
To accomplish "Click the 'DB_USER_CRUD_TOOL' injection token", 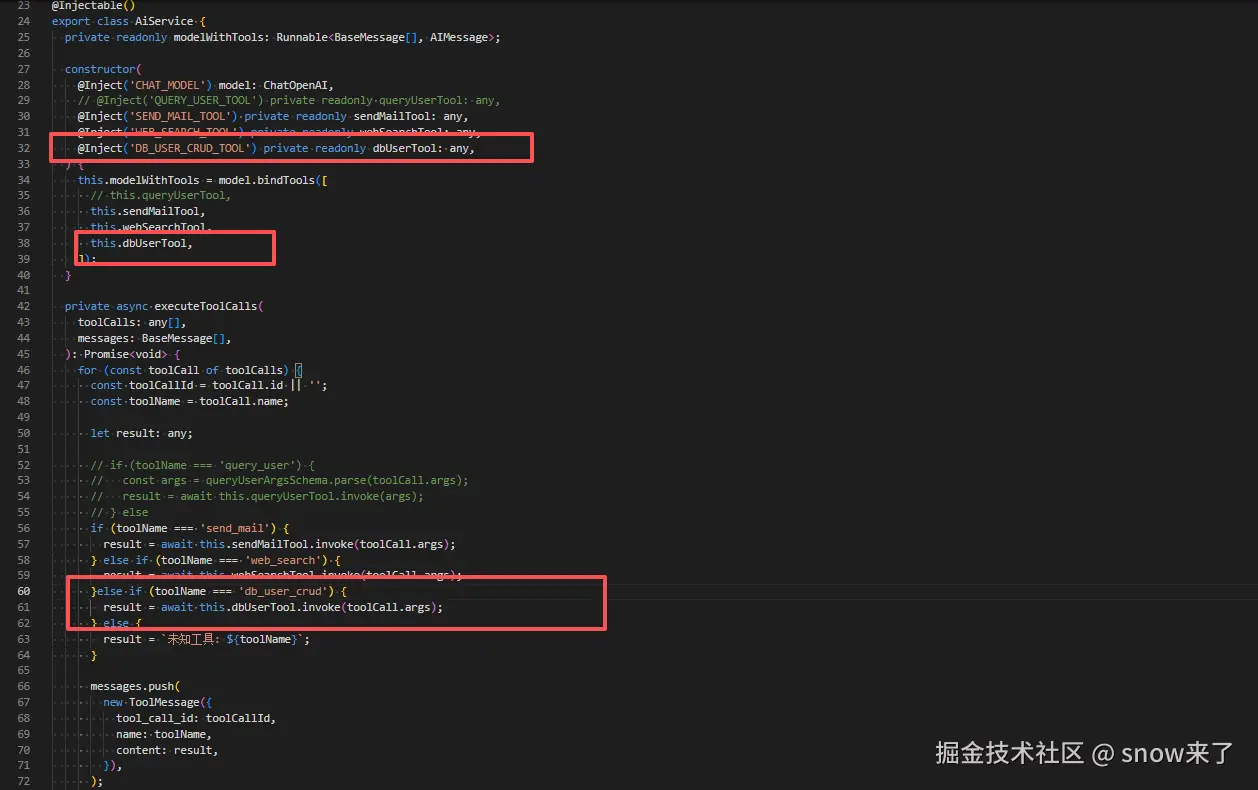I will point(192,148).
